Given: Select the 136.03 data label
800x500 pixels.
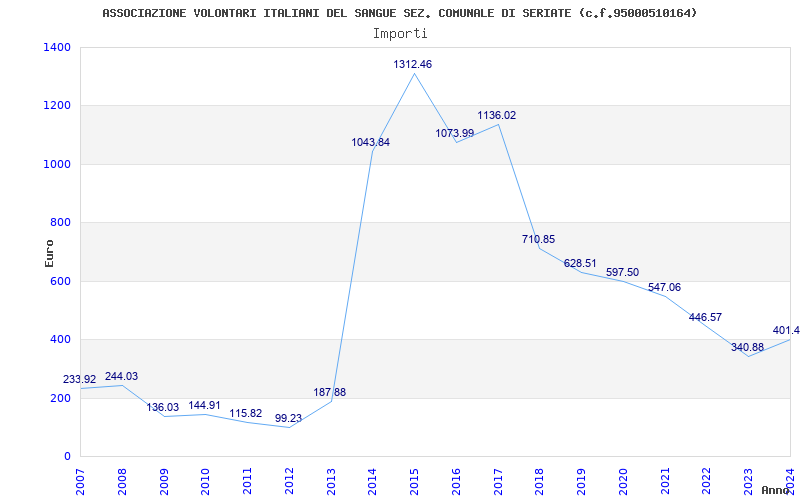Looking at the screenshot, I should (x=163, y=407).
